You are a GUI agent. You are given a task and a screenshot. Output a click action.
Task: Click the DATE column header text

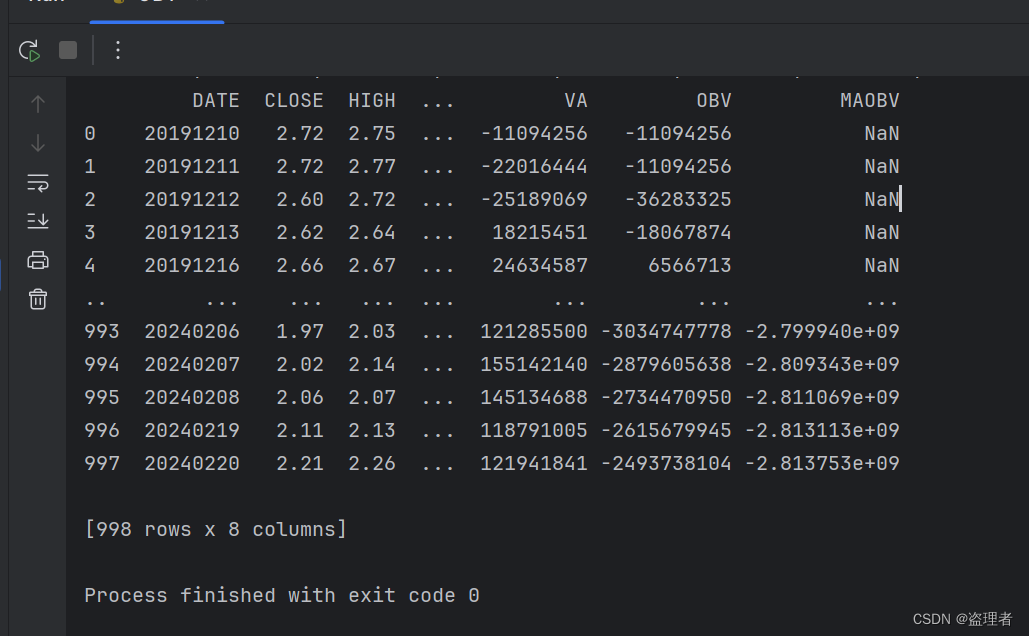(x=216, y=100)
